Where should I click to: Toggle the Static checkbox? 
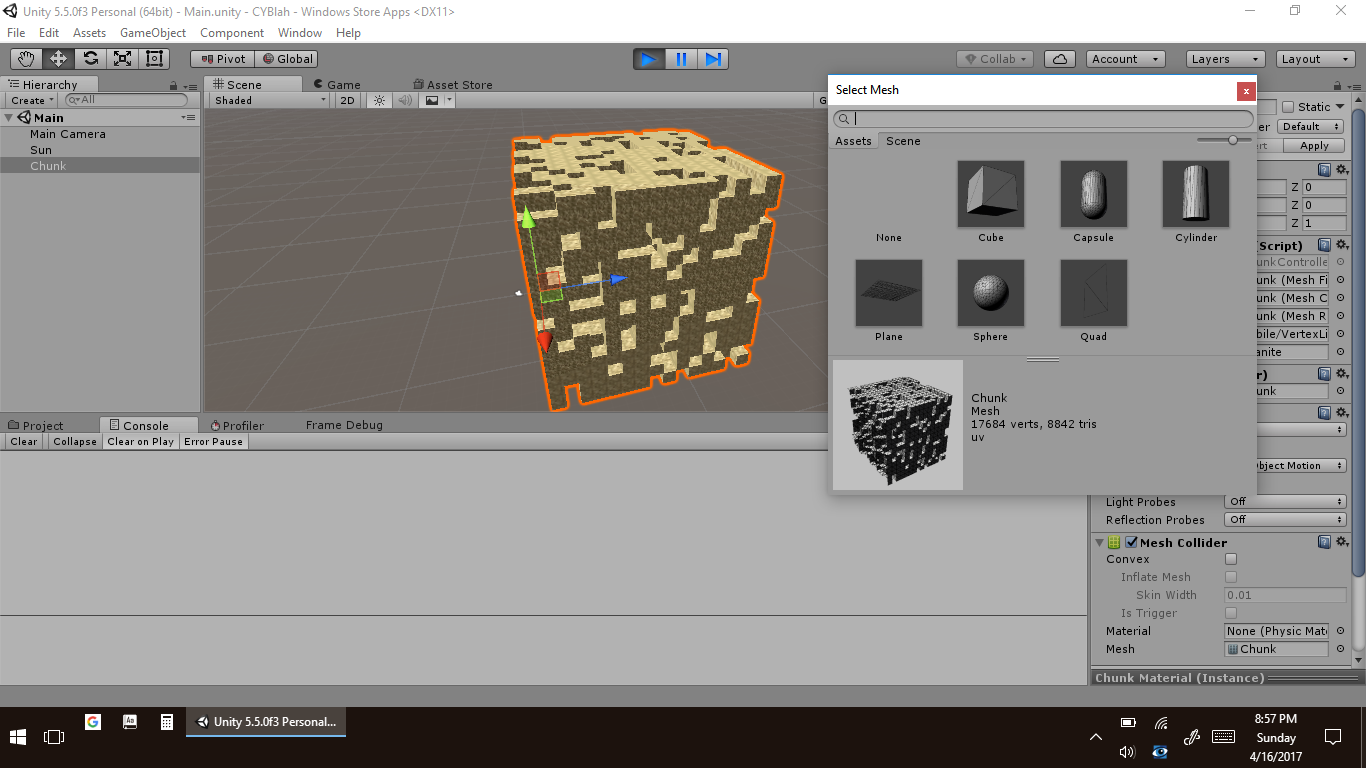pyautogui.click(x=1288, y=107)
